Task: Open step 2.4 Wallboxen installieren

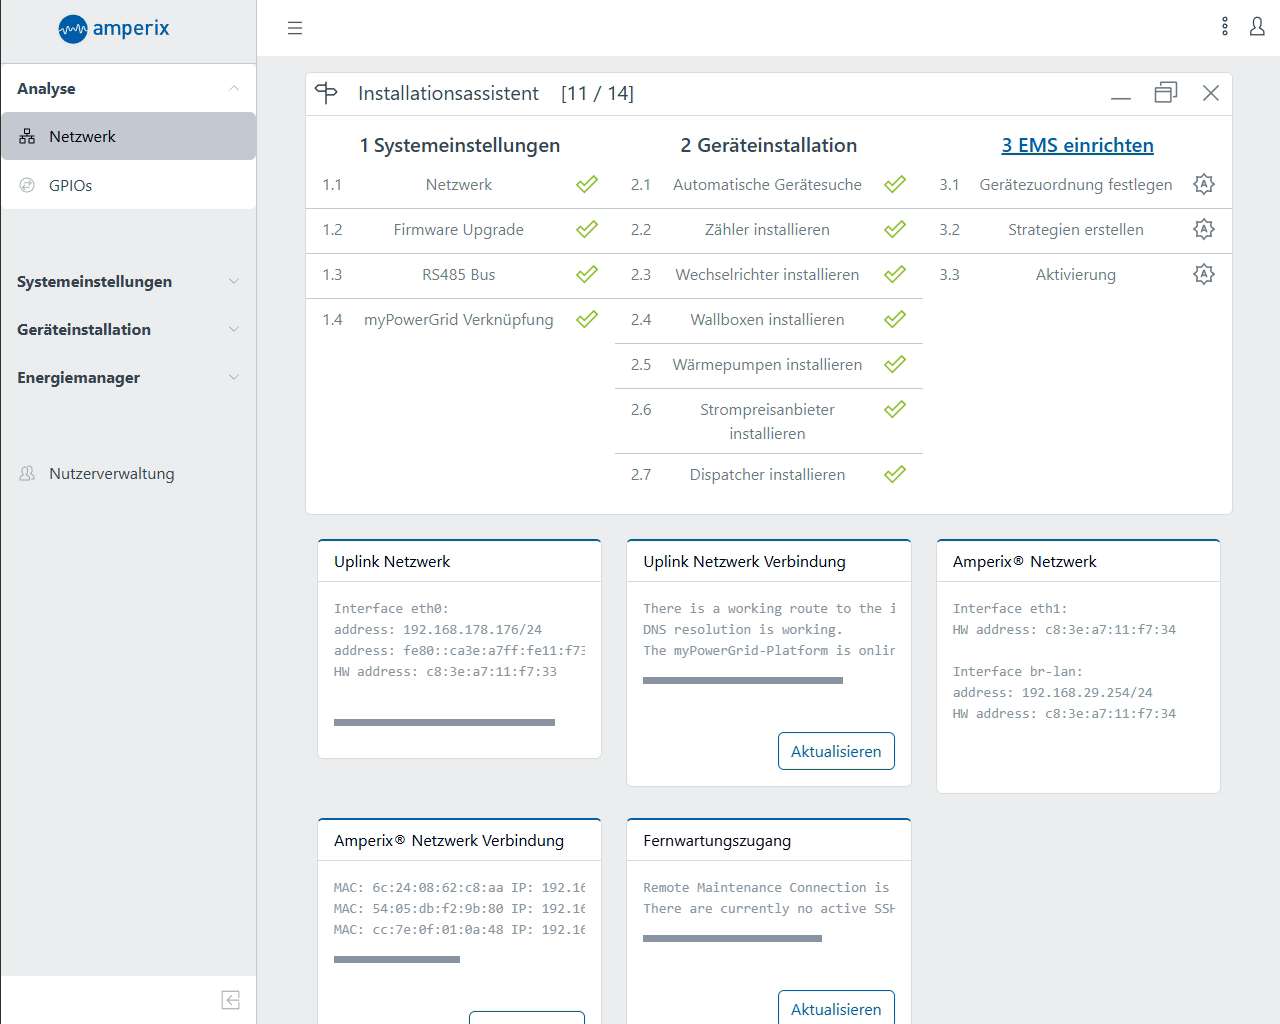Action: click(767, 319)
